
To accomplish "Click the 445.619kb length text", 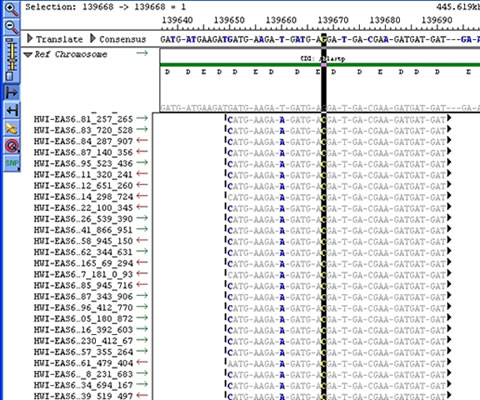I will pos(458,7).
